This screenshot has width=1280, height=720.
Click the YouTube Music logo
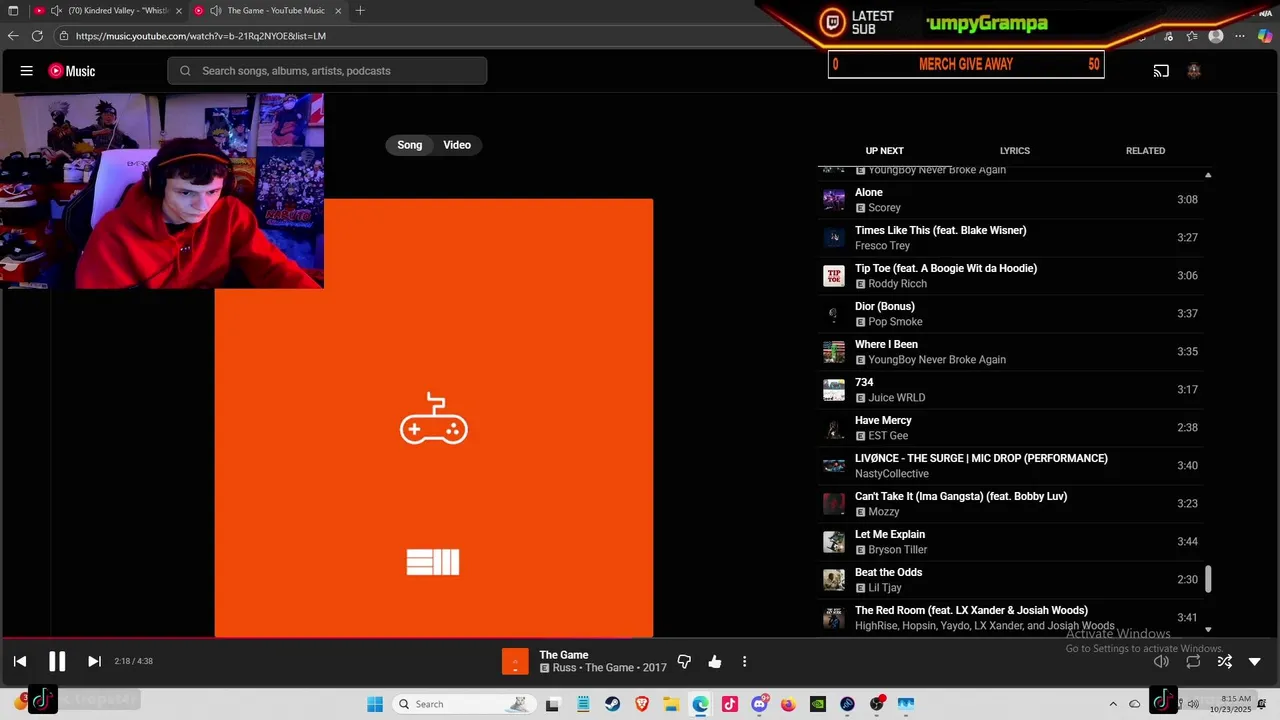(72, 71)
